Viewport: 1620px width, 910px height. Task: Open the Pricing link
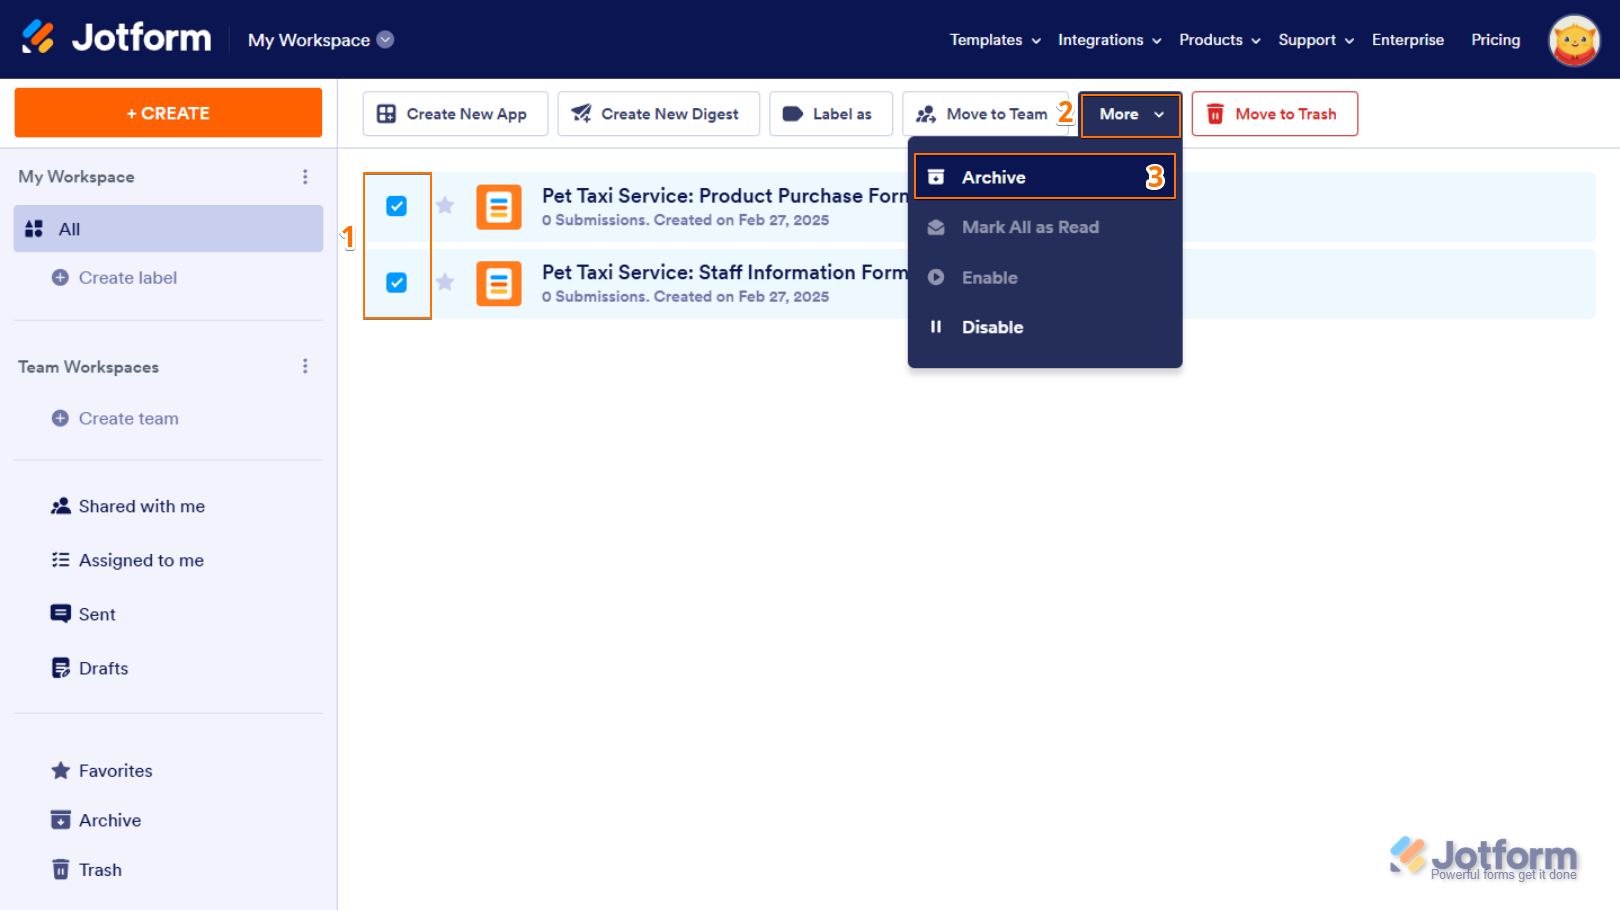coord(1495,40)
